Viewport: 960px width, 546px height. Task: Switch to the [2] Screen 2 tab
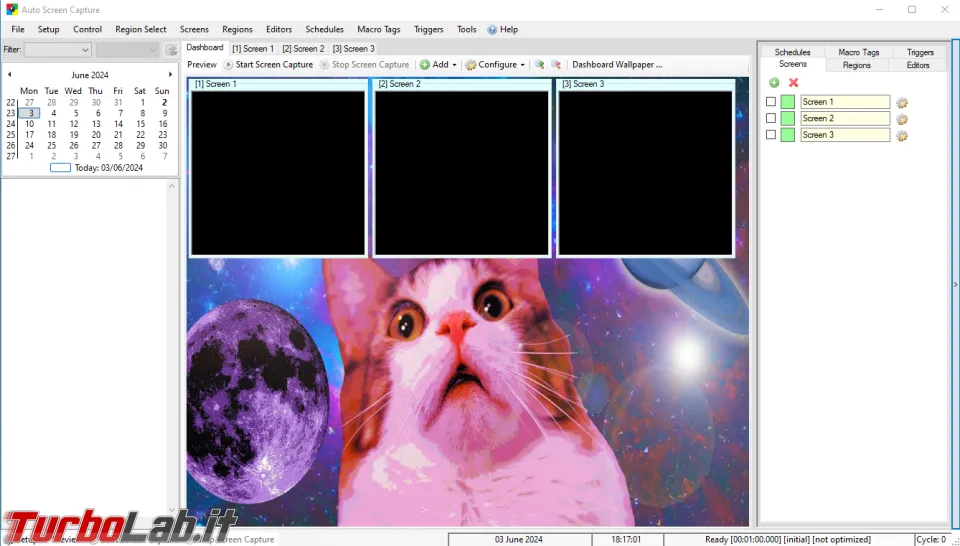pyautogui.click(x=304, y=48)
